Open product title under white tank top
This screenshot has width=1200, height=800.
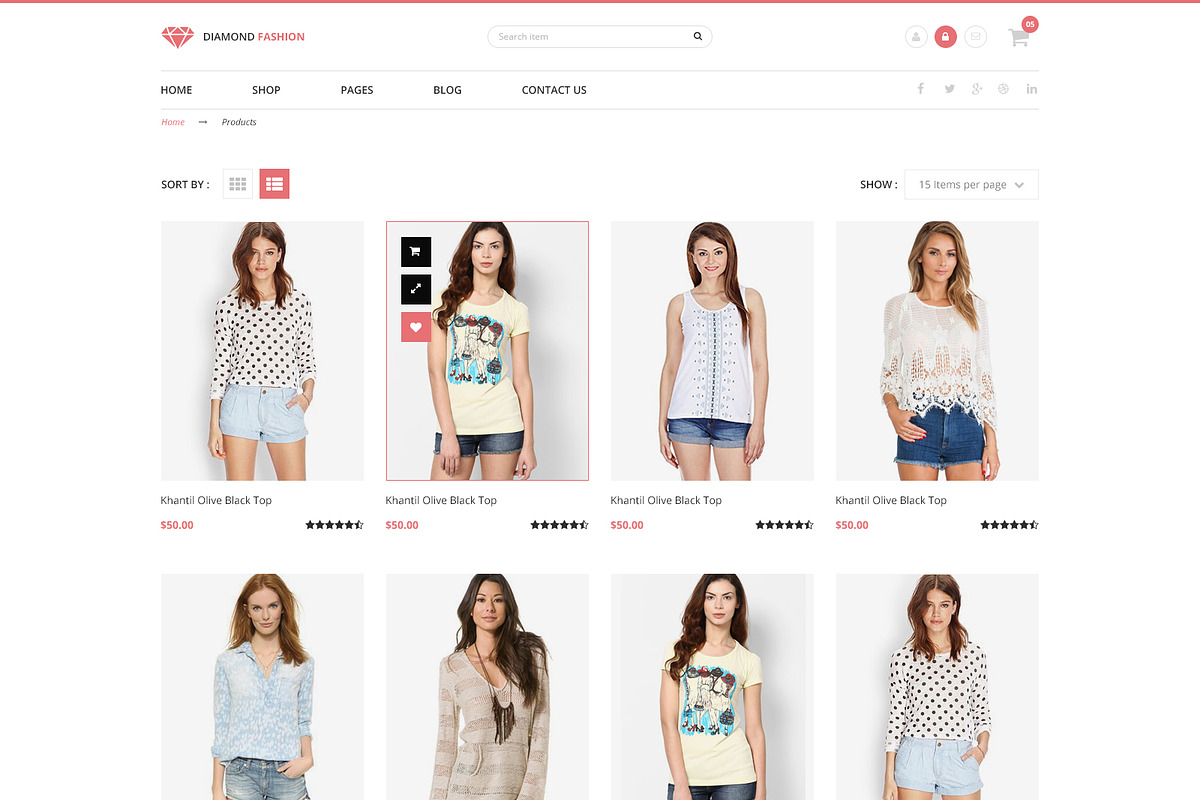666,500
